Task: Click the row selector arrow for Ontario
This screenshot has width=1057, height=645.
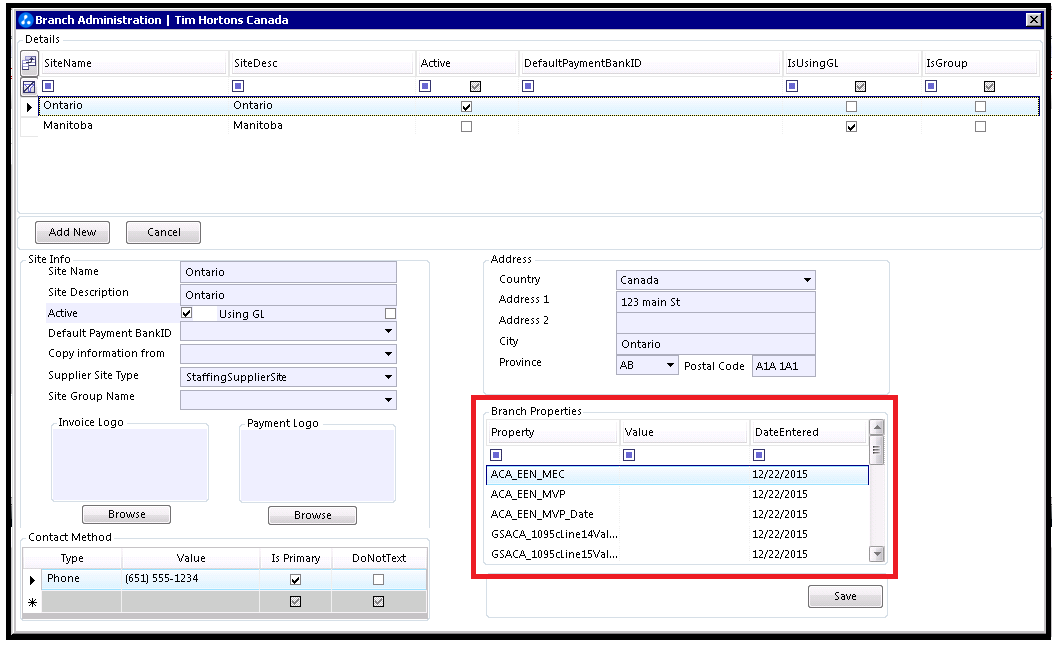Action: 29,106
